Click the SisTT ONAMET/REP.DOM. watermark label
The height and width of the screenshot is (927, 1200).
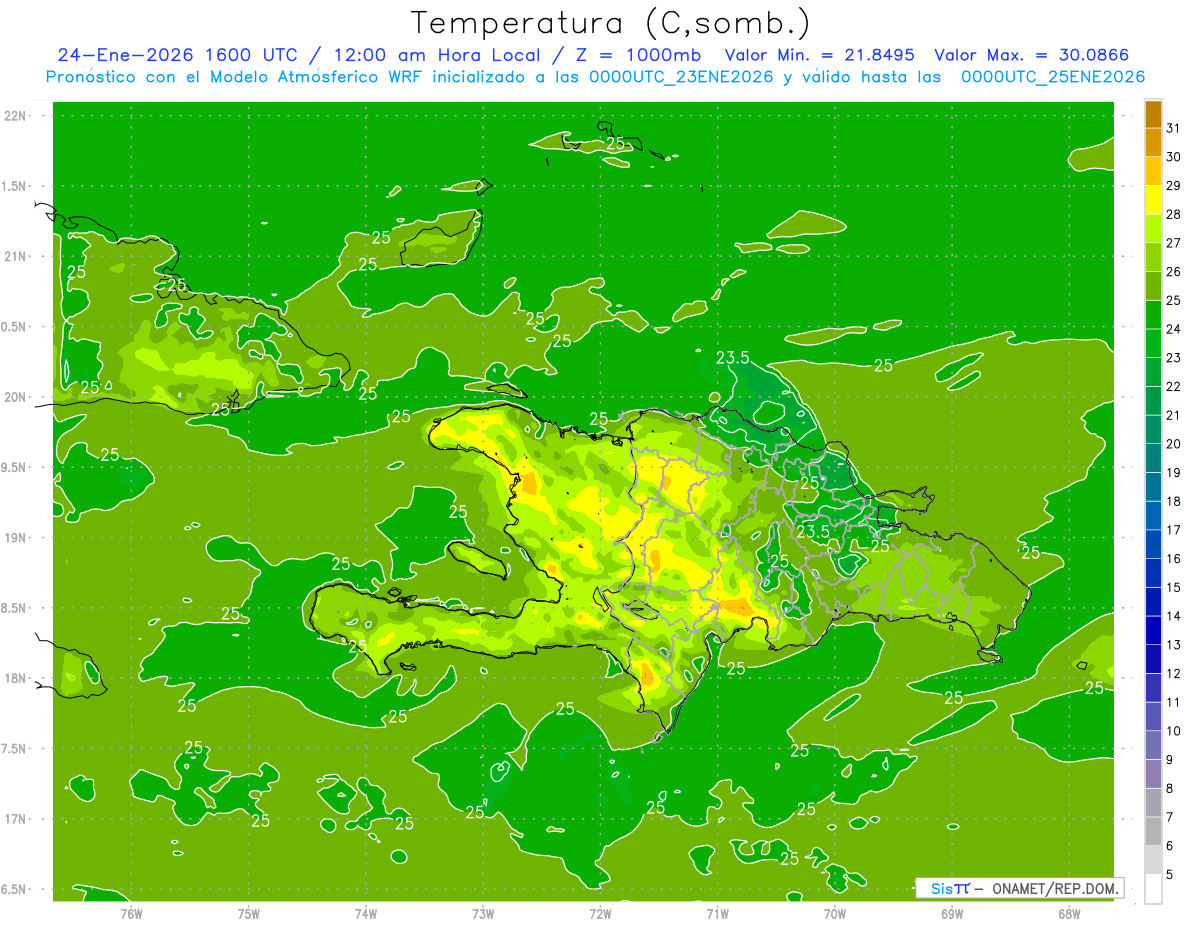click(1019, 888)
